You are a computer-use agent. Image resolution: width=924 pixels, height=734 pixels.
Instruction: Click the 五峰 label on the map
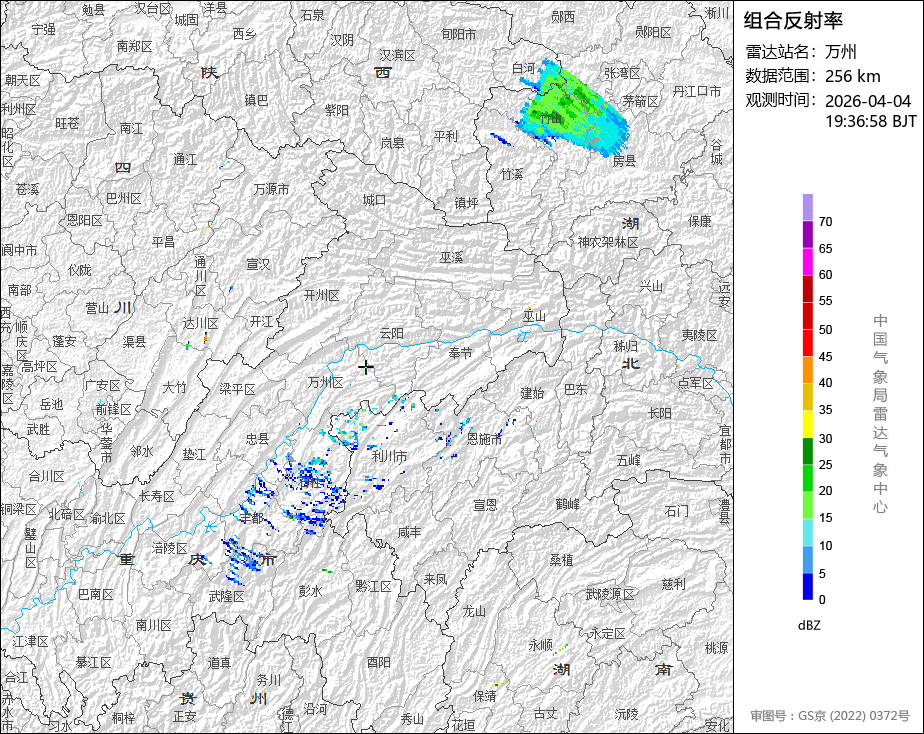628,460
